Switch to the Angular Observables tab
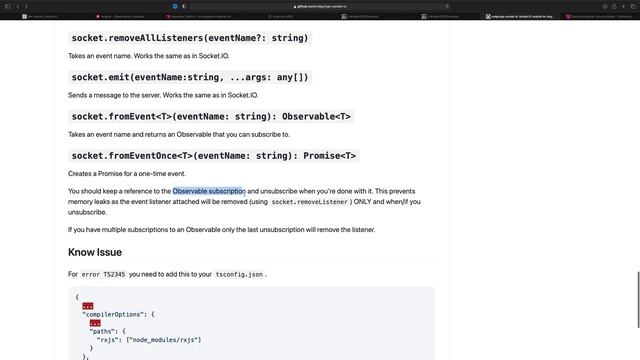 [x=120, y=16]
